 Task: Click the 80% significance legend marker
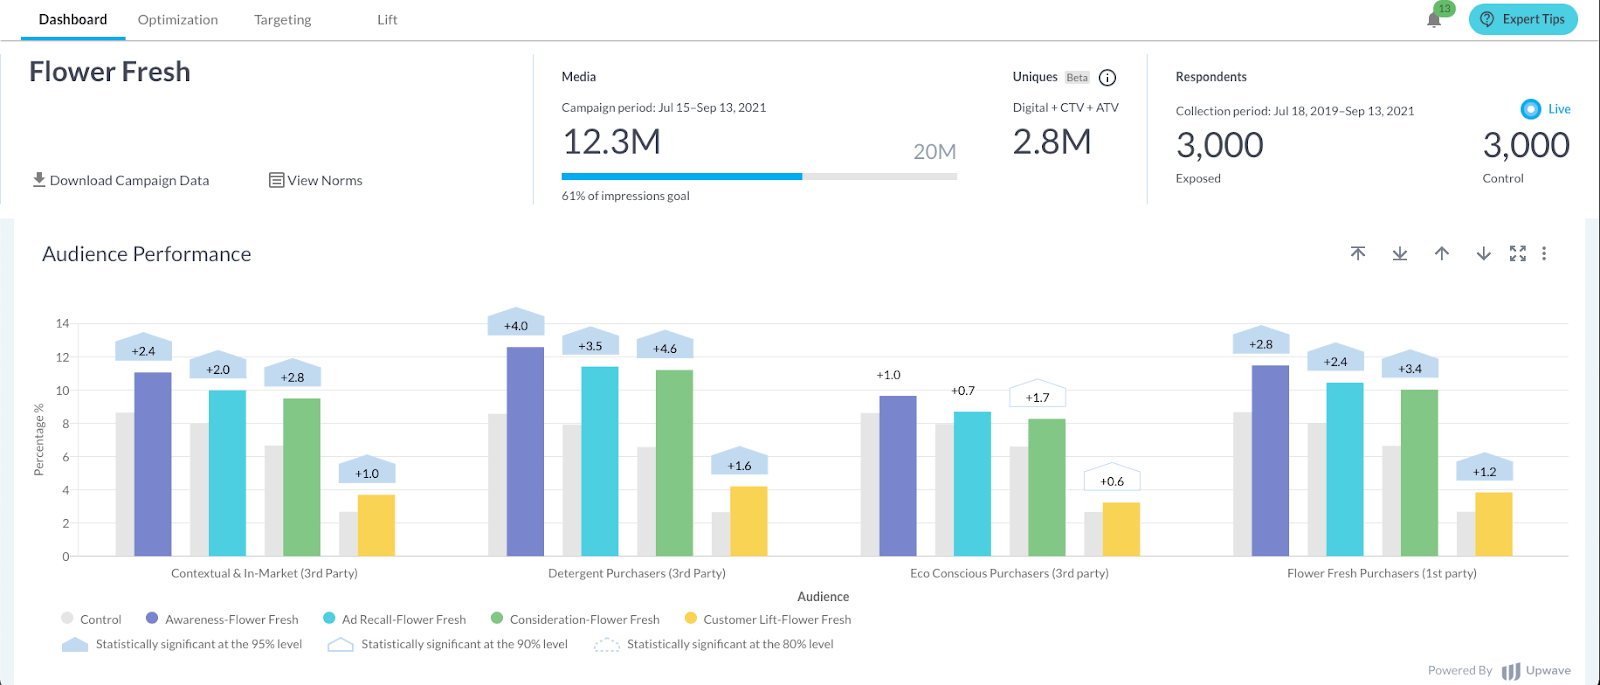[x=606, y=645]
